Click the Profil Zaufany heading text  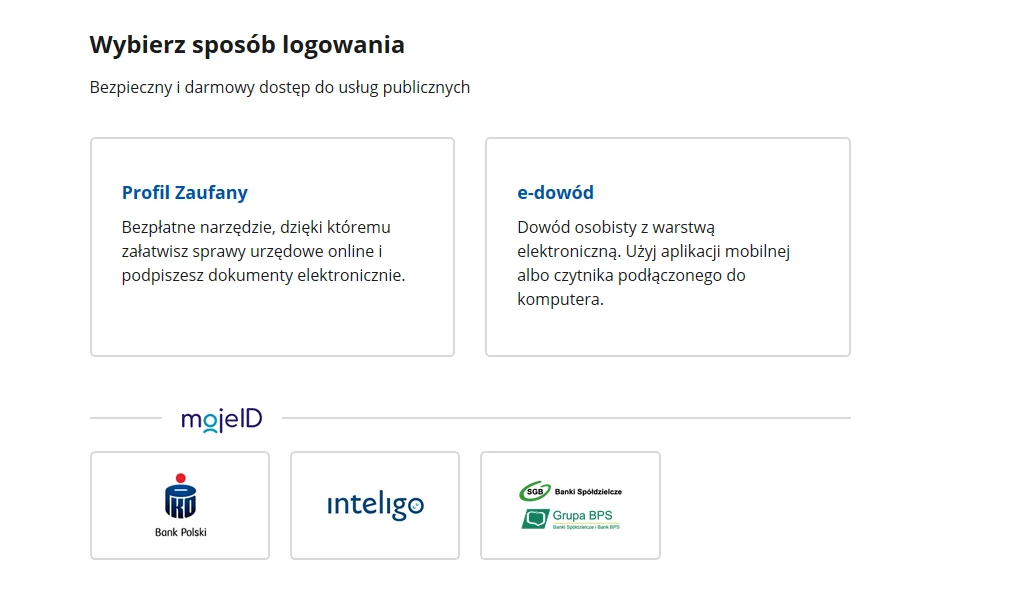tap(185, 192)
